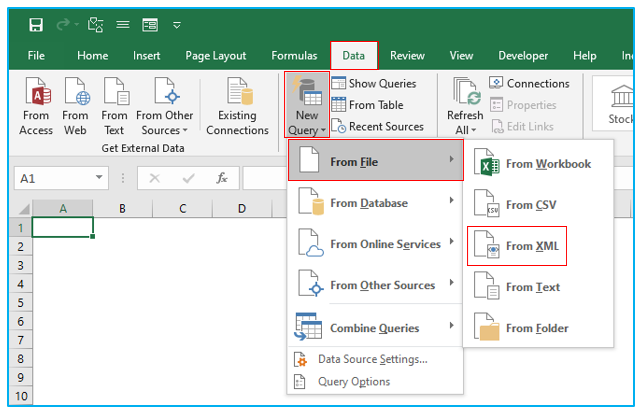Open the View tab
Screen dimensions: 643x416
[x=461, y=55]
